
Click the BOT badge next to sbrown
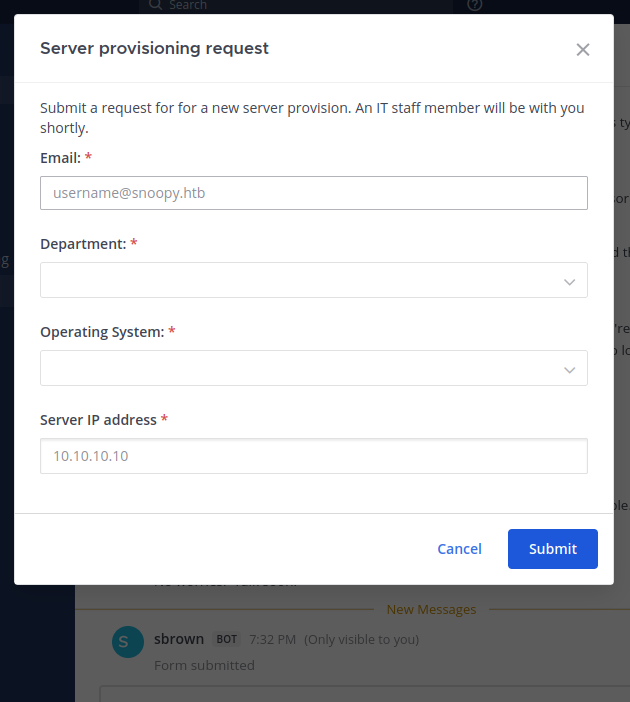click(227, 639)
